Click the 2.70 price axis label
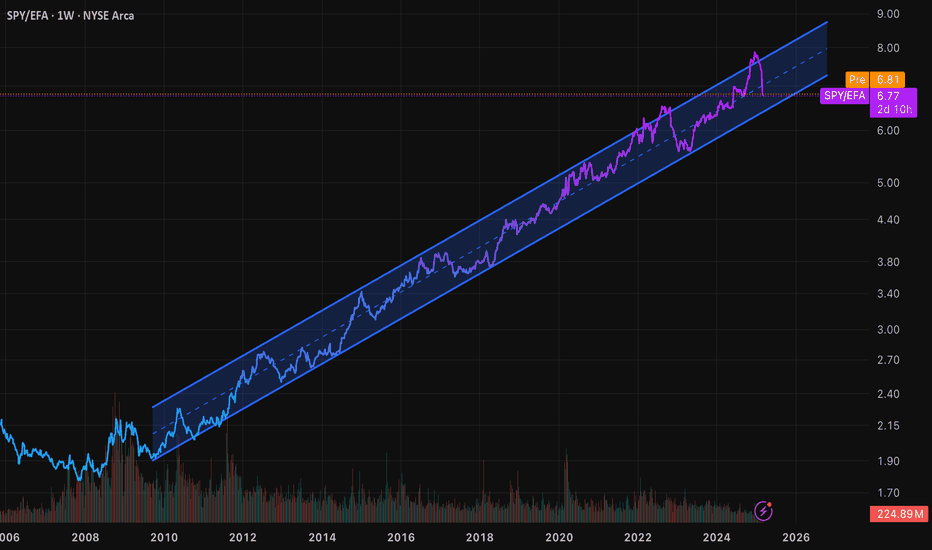This screenshot has height=550, width=932. pos(888,360)
